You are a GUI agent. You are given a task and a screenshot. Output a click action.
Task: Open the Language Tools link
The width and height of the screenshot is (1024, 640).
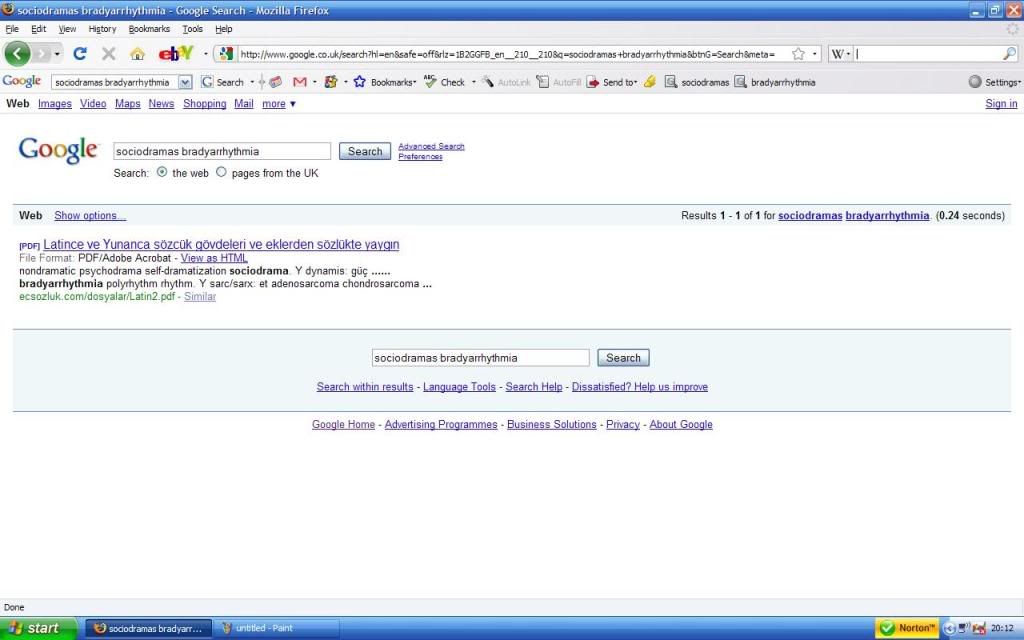pyautogui.click(x=459, y=387)
